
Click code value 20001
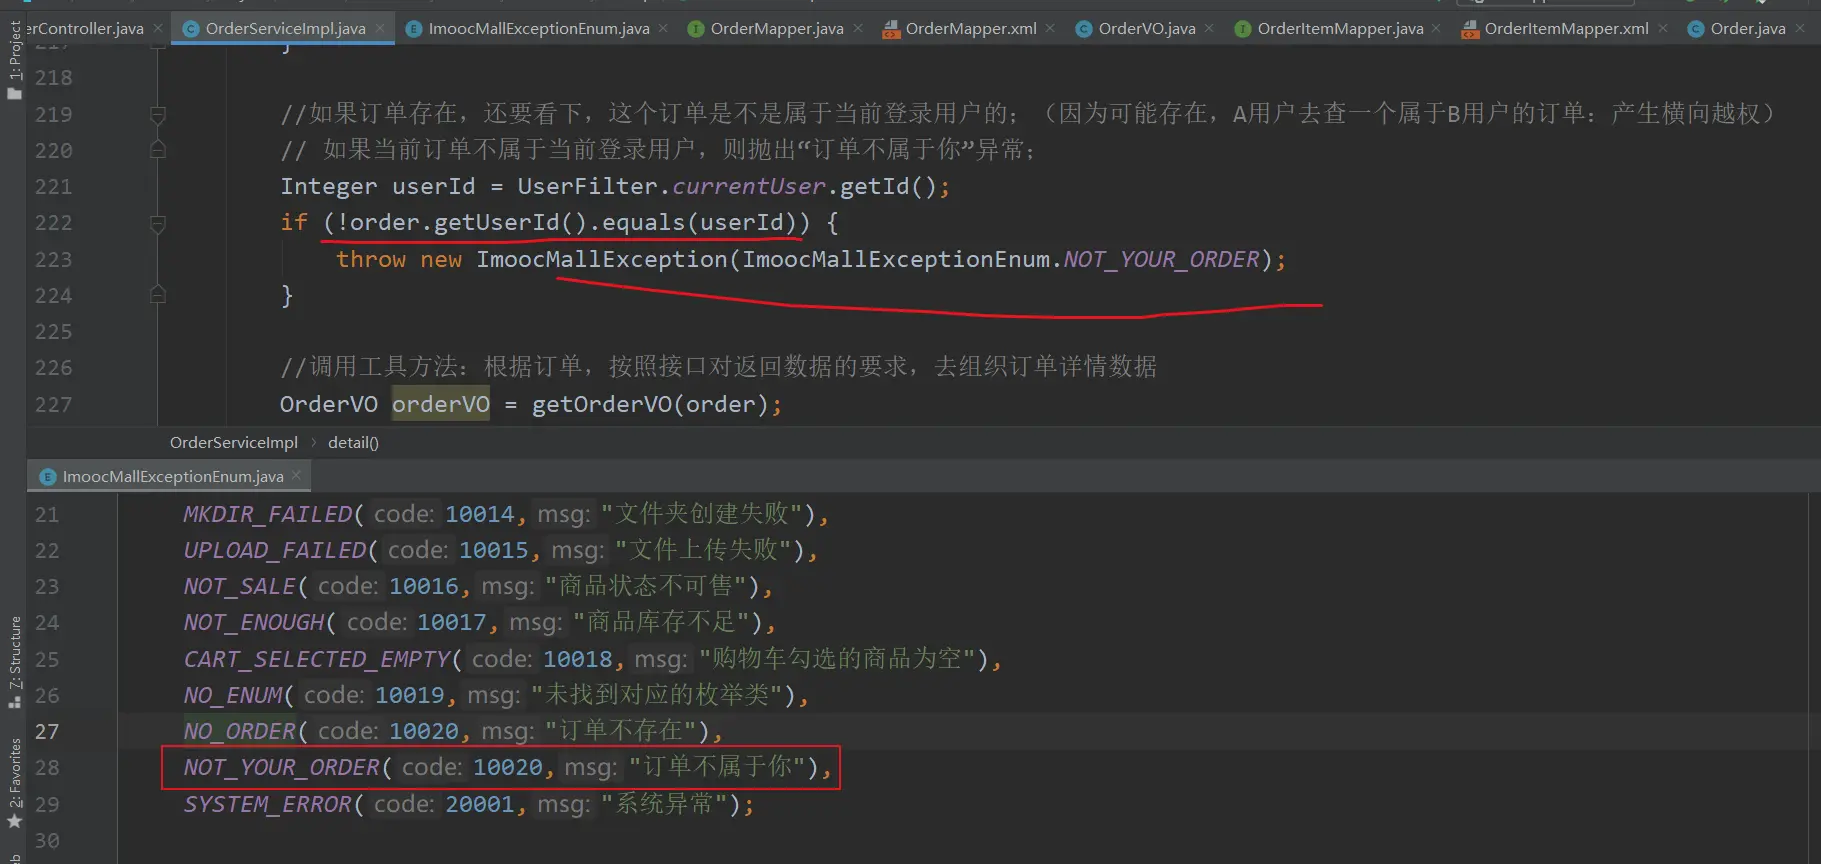point(480,804)
